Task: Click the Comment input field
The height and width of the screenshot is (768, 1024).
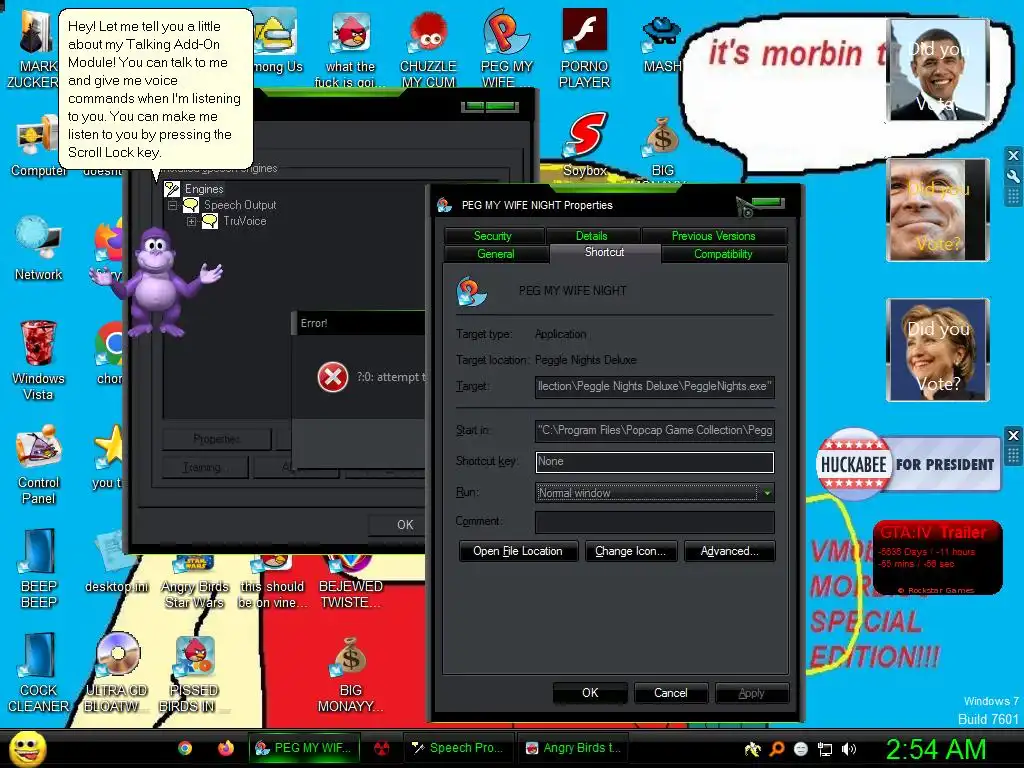Action: [654, 522]
